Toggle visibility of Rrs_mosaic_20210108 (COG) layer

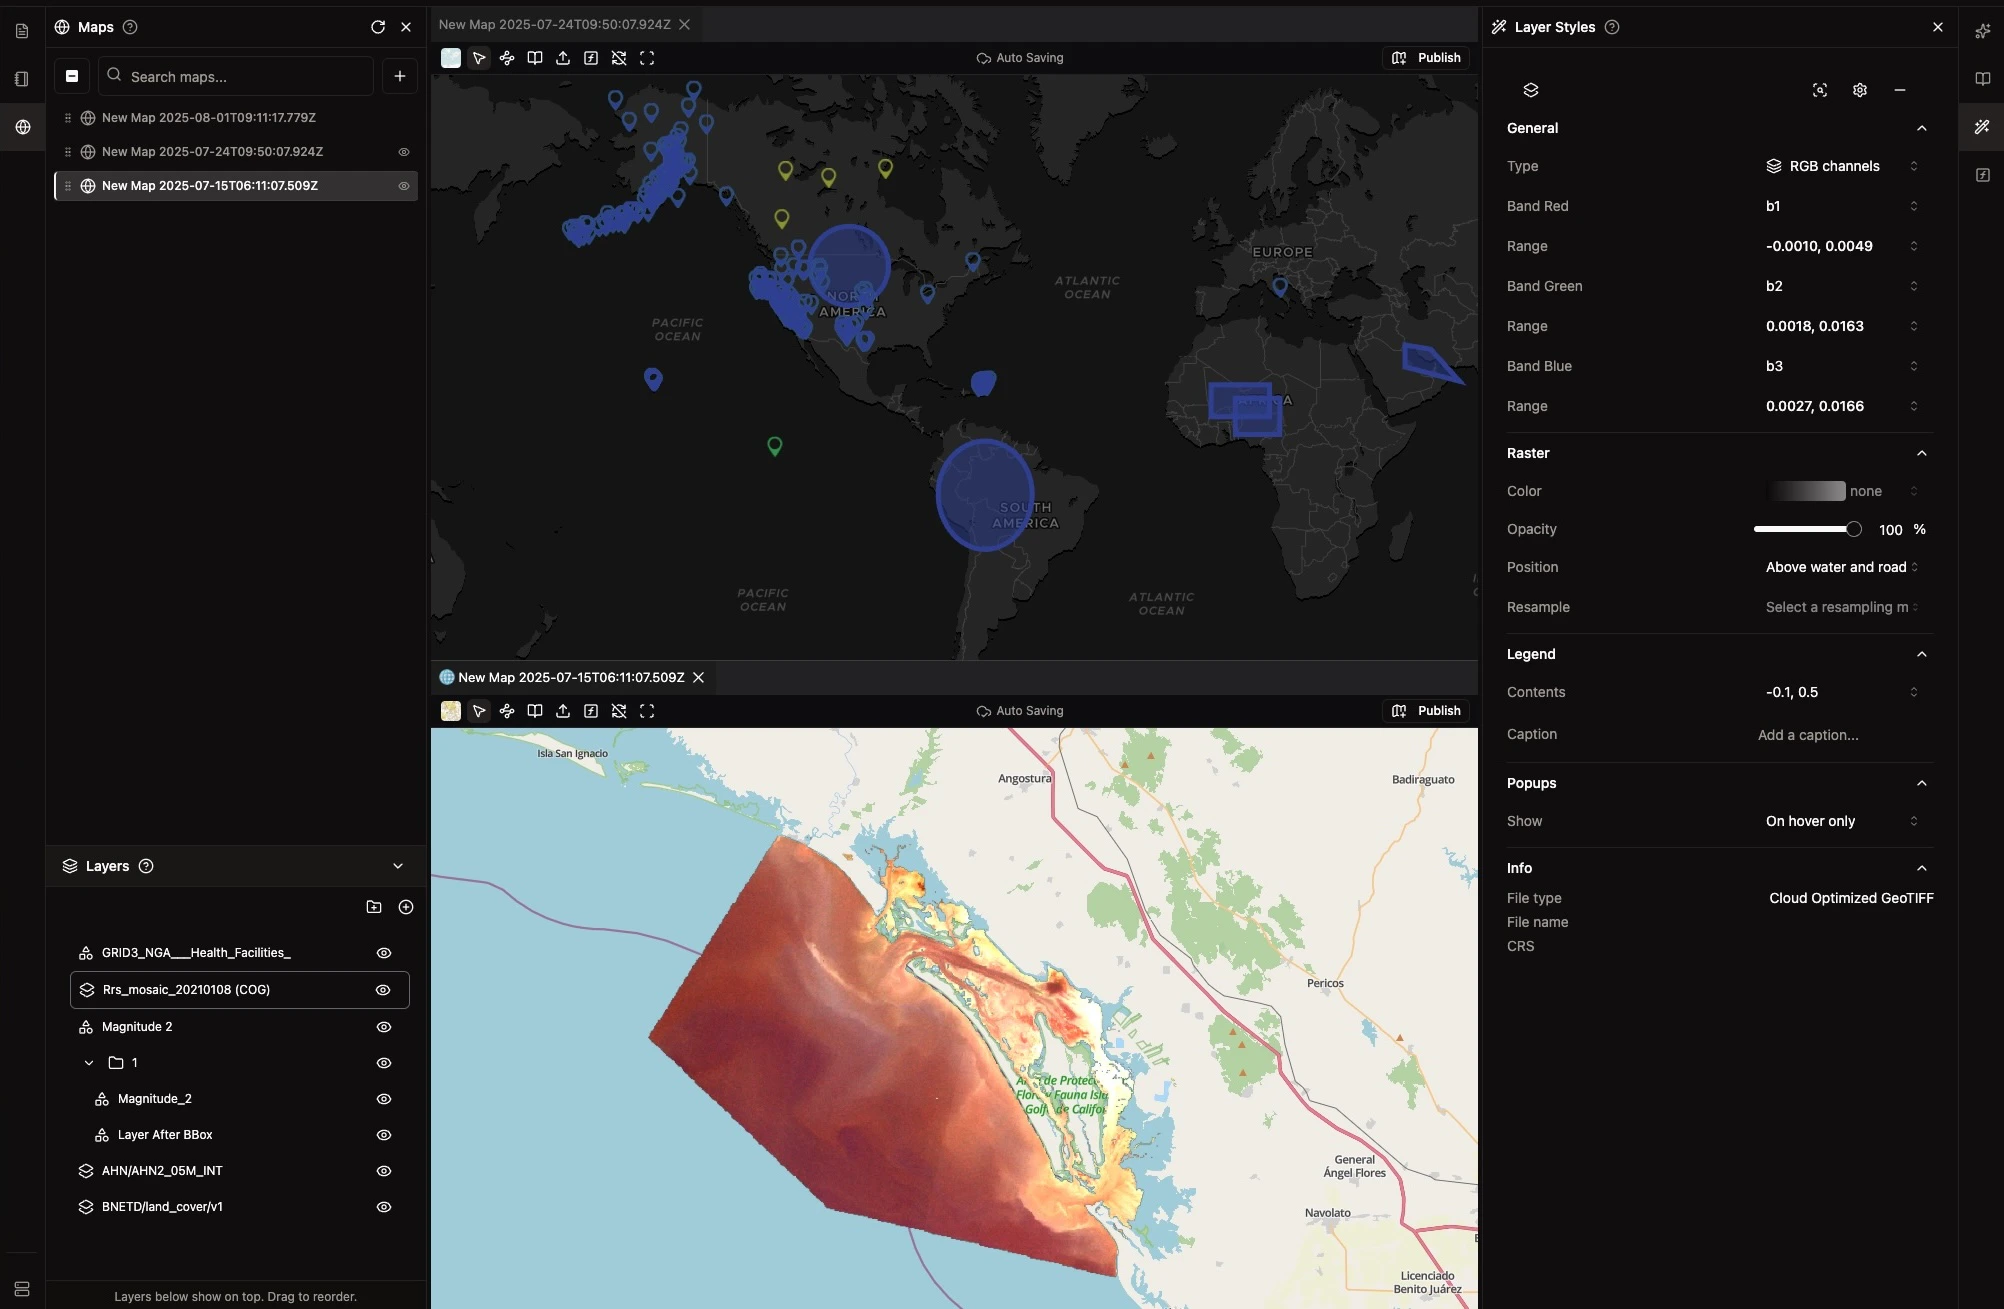point(383,990)
